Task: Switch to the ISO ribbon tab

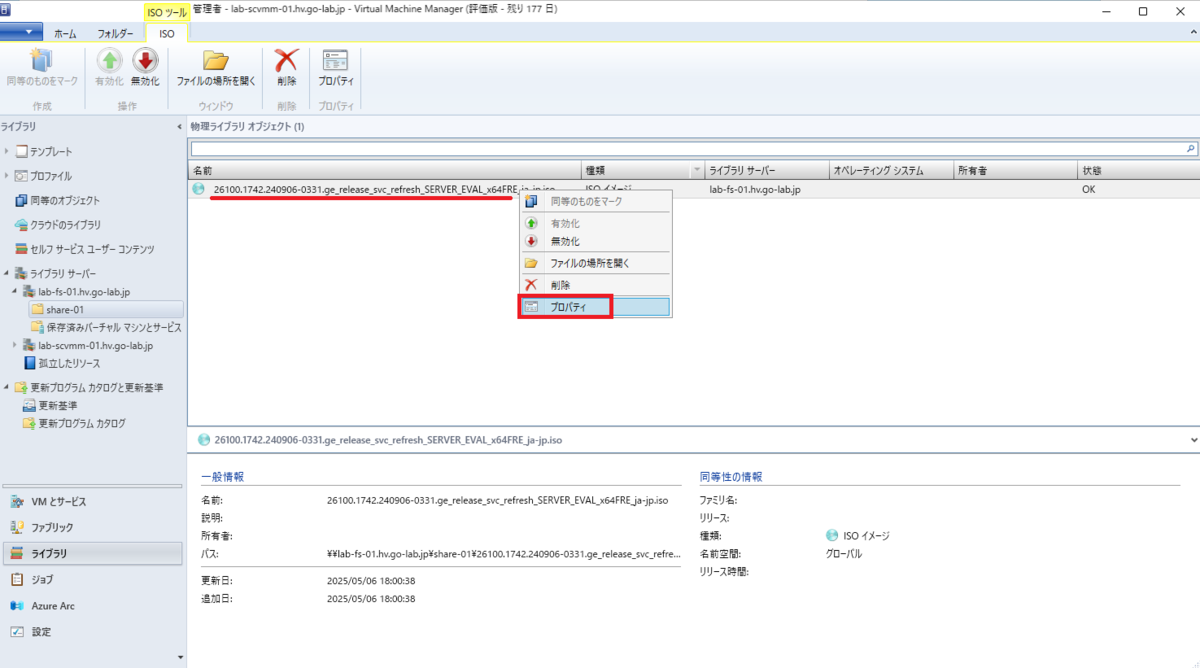Action: (x=167, y=33)
